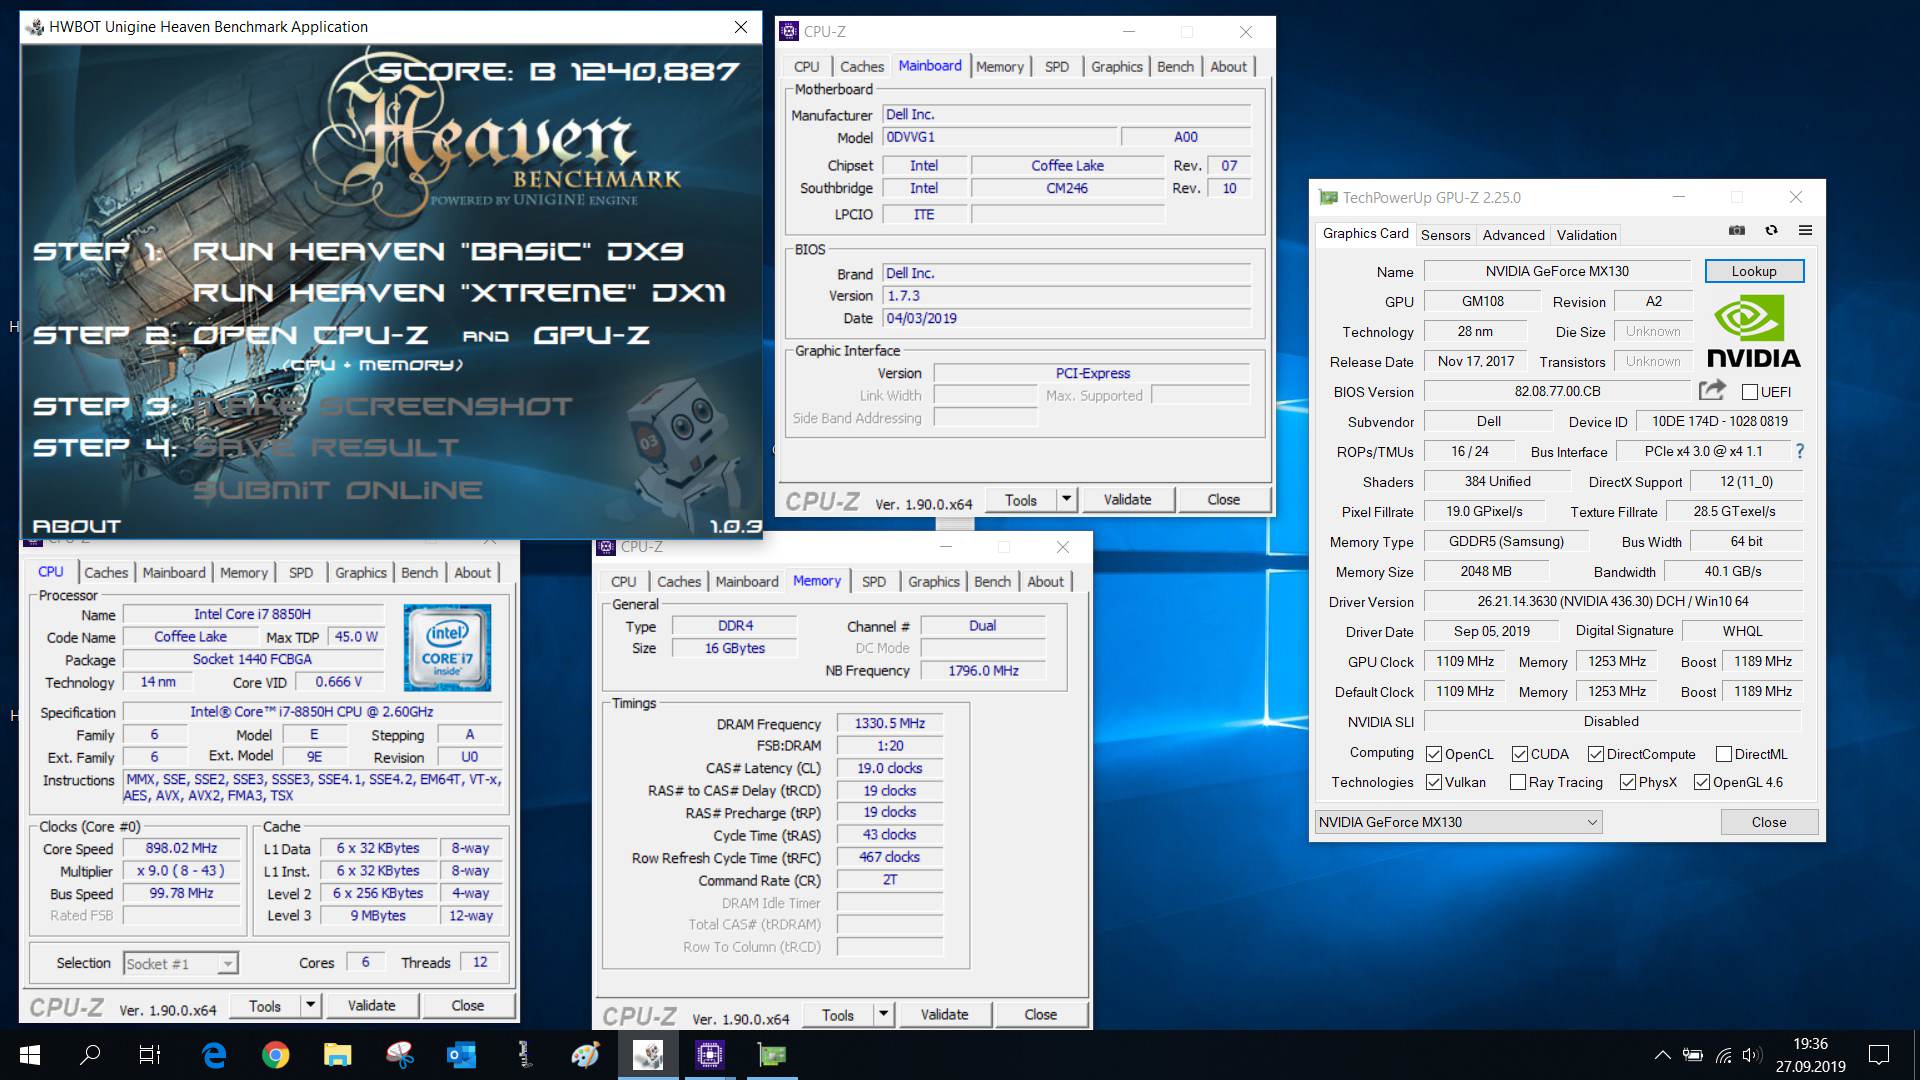Toggle UEFI checkbox in GPU-Z

point(1749,392)
